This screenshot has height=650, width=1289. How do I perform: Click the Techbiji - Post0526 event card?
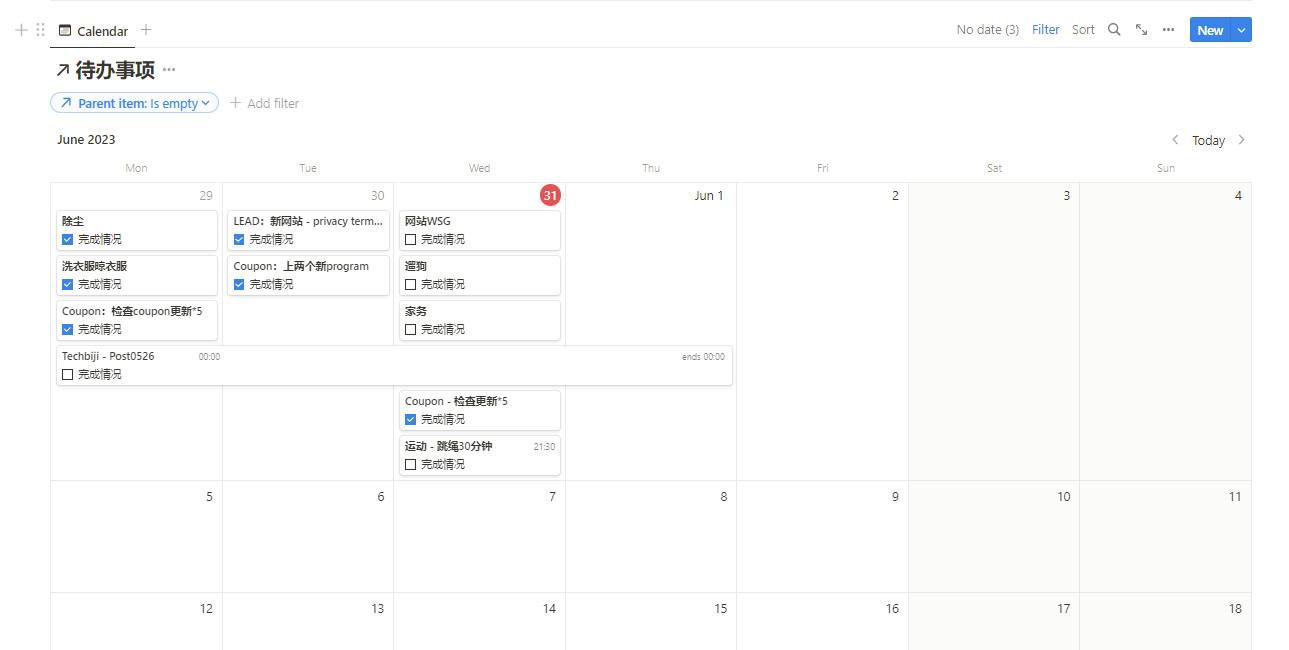coord(108,355)
